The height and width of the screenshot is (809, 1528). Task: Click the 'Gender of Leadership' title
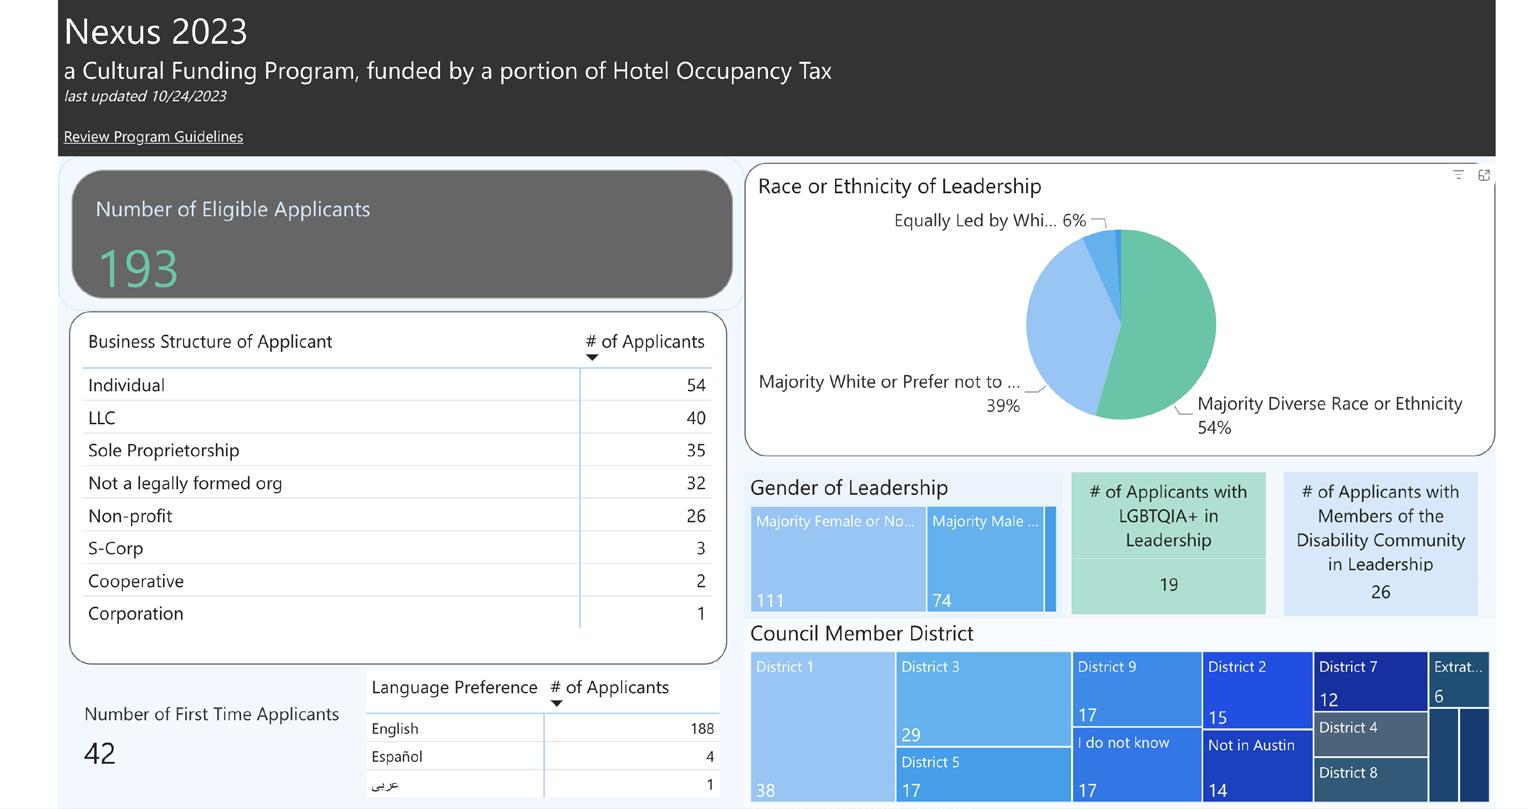click(x=849, y=488)
